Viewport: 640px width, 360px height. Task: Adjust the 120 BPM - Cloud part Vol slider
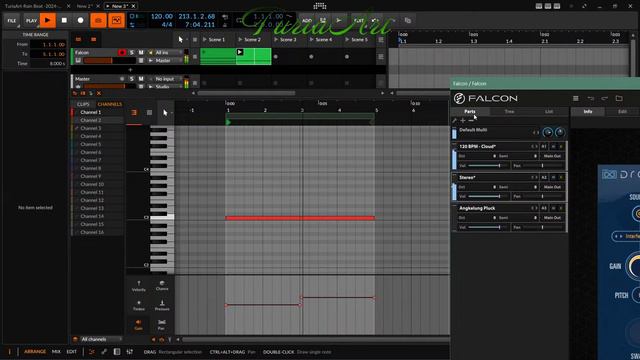[x=487, y=166]
